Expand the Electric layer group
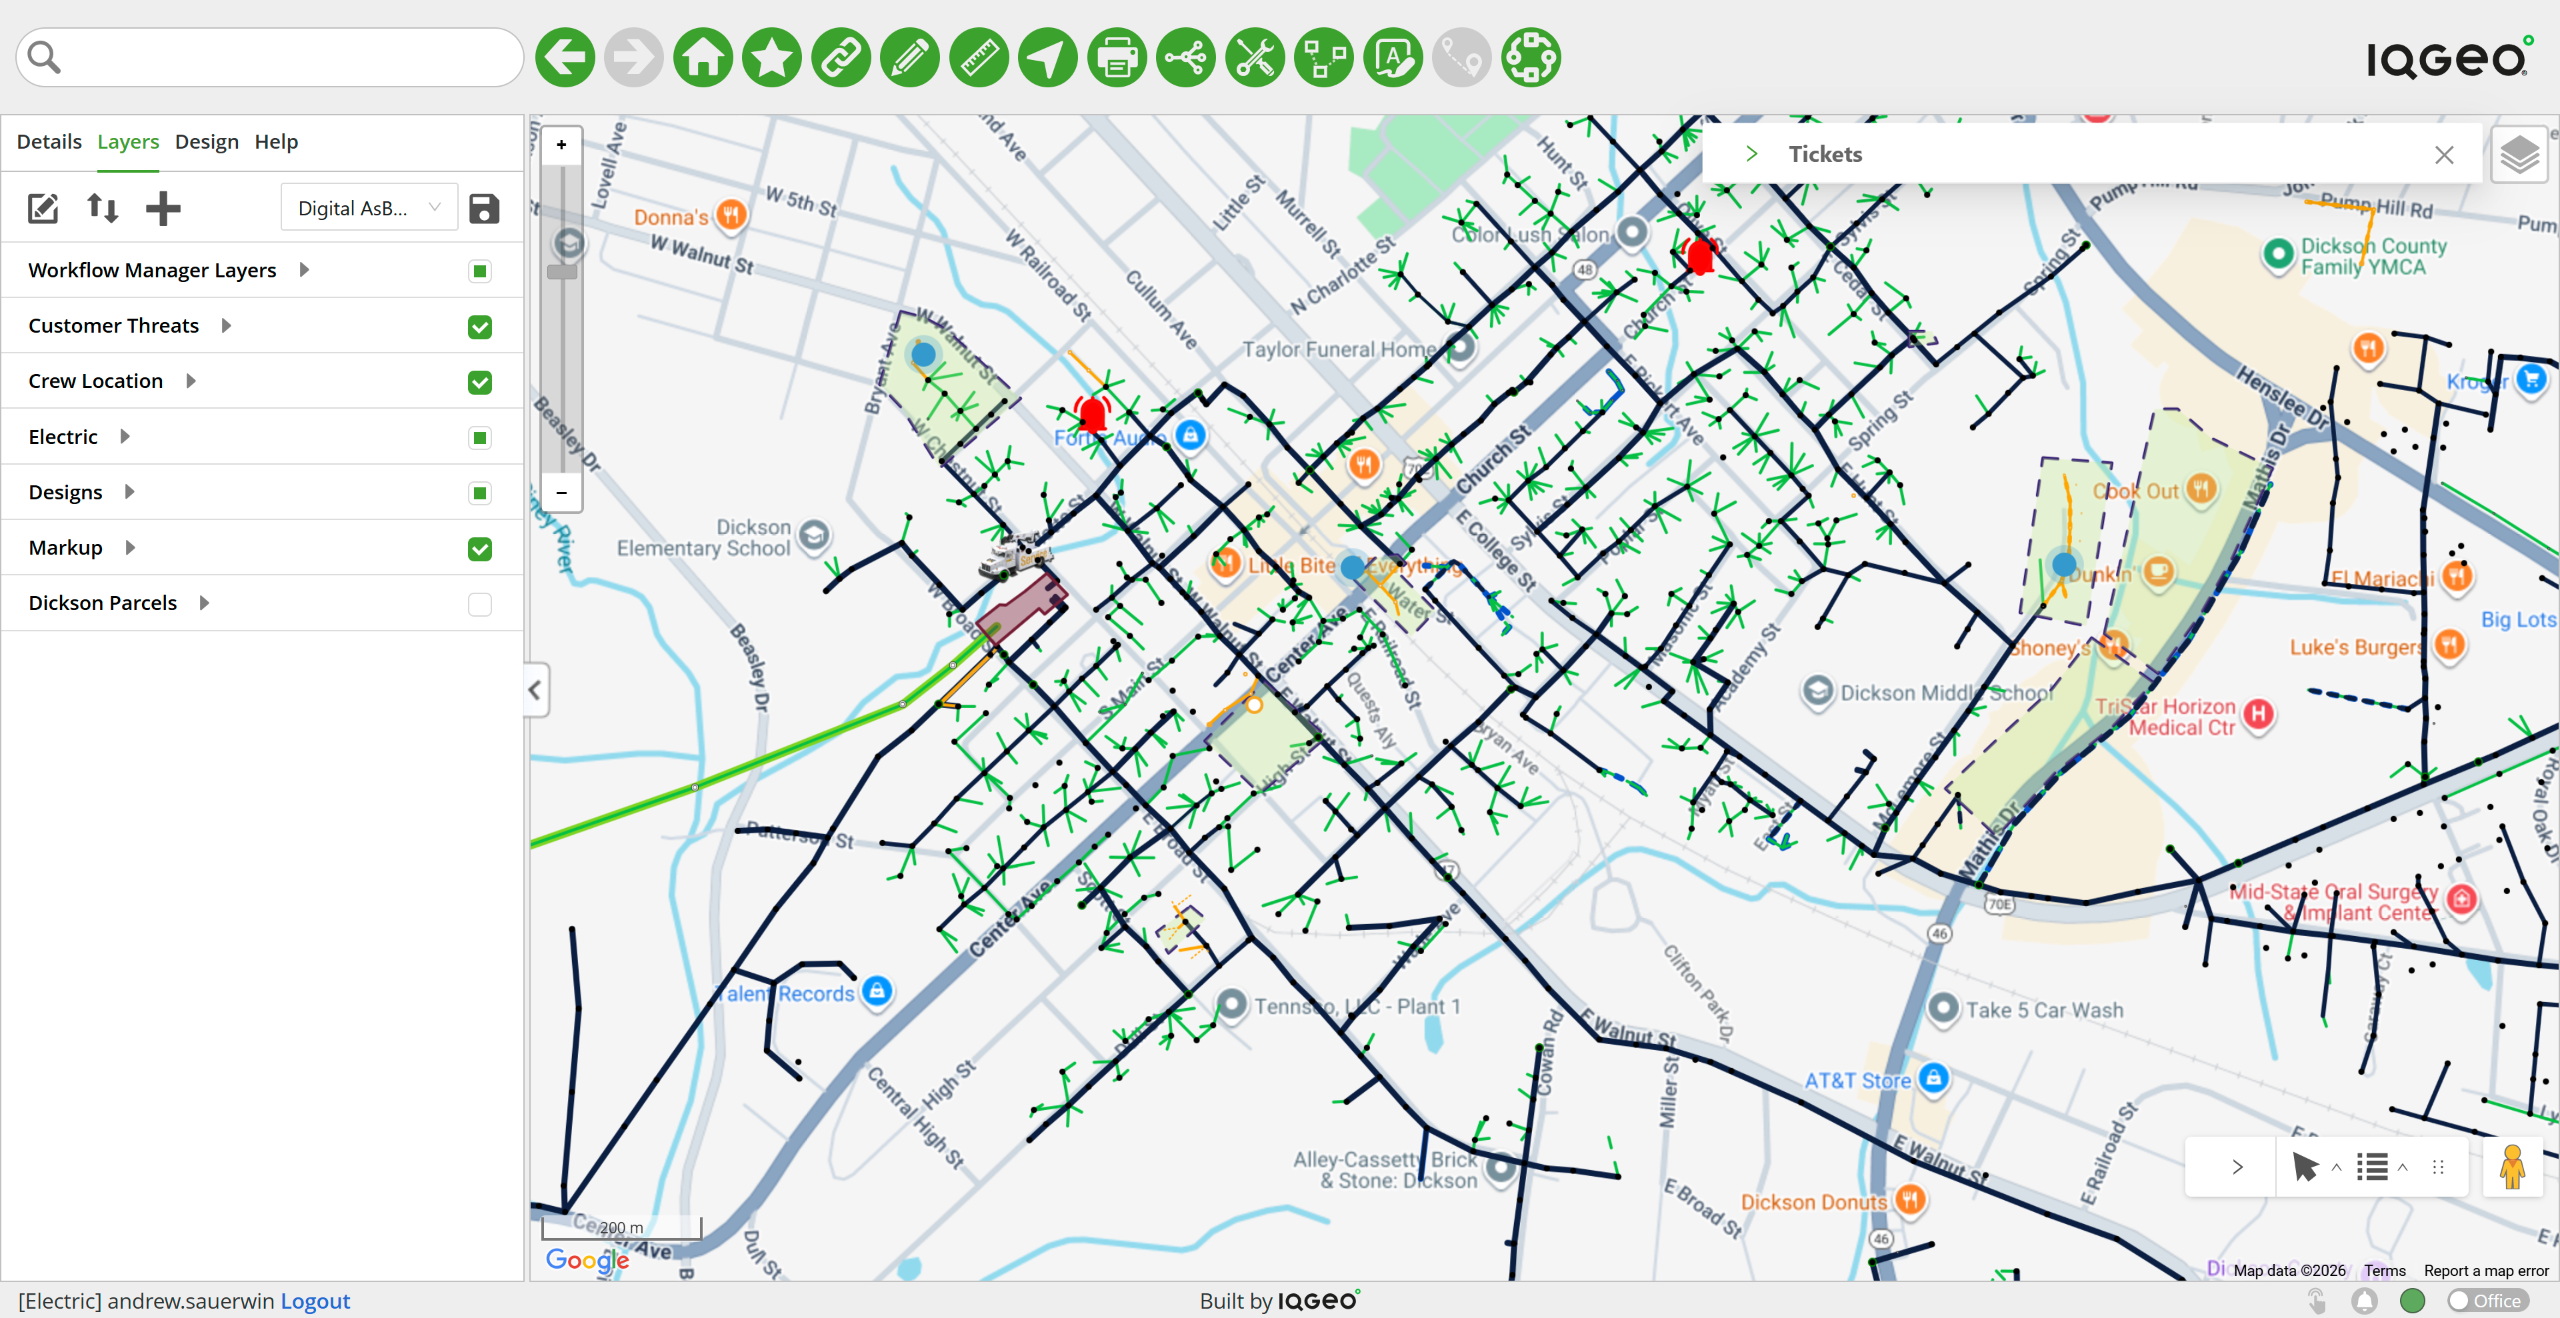Image resolution: width=2560 pixels, height=1318 pixels. (125, 436)
